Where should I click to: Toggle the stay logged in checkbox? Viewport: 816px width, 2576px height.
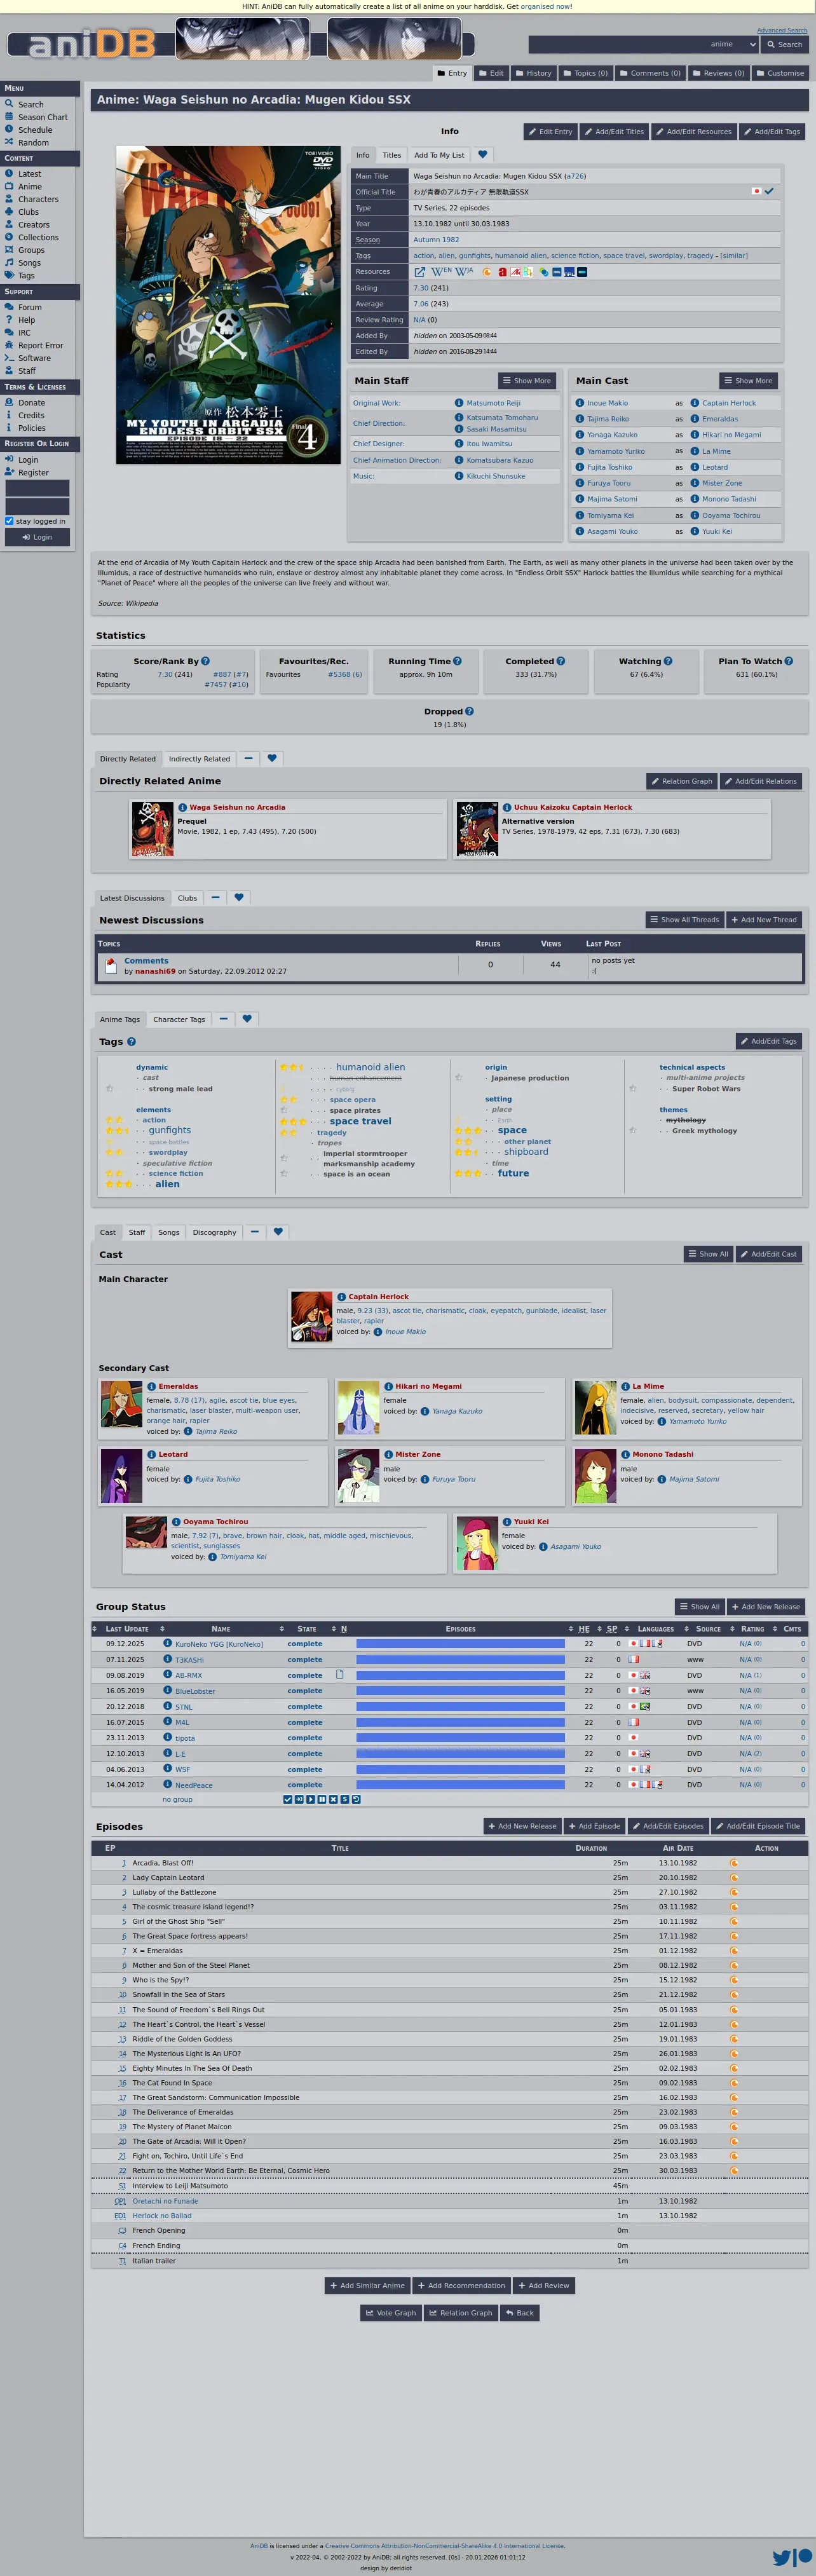pos(9,521)
